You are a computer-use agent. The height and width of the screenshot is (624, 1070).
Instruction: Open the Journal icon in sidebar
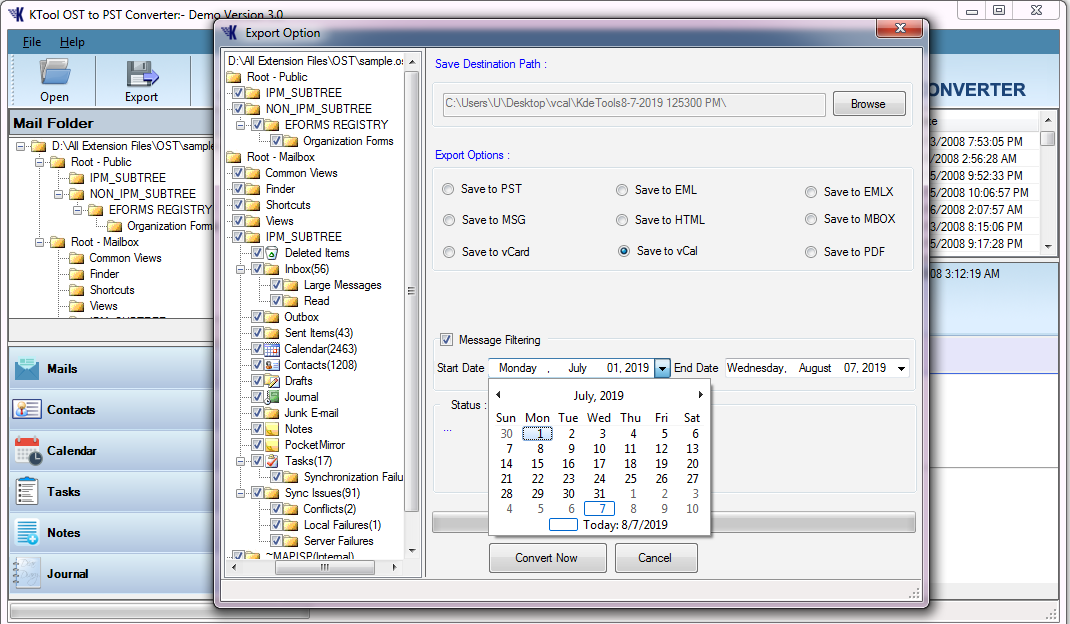26,573
